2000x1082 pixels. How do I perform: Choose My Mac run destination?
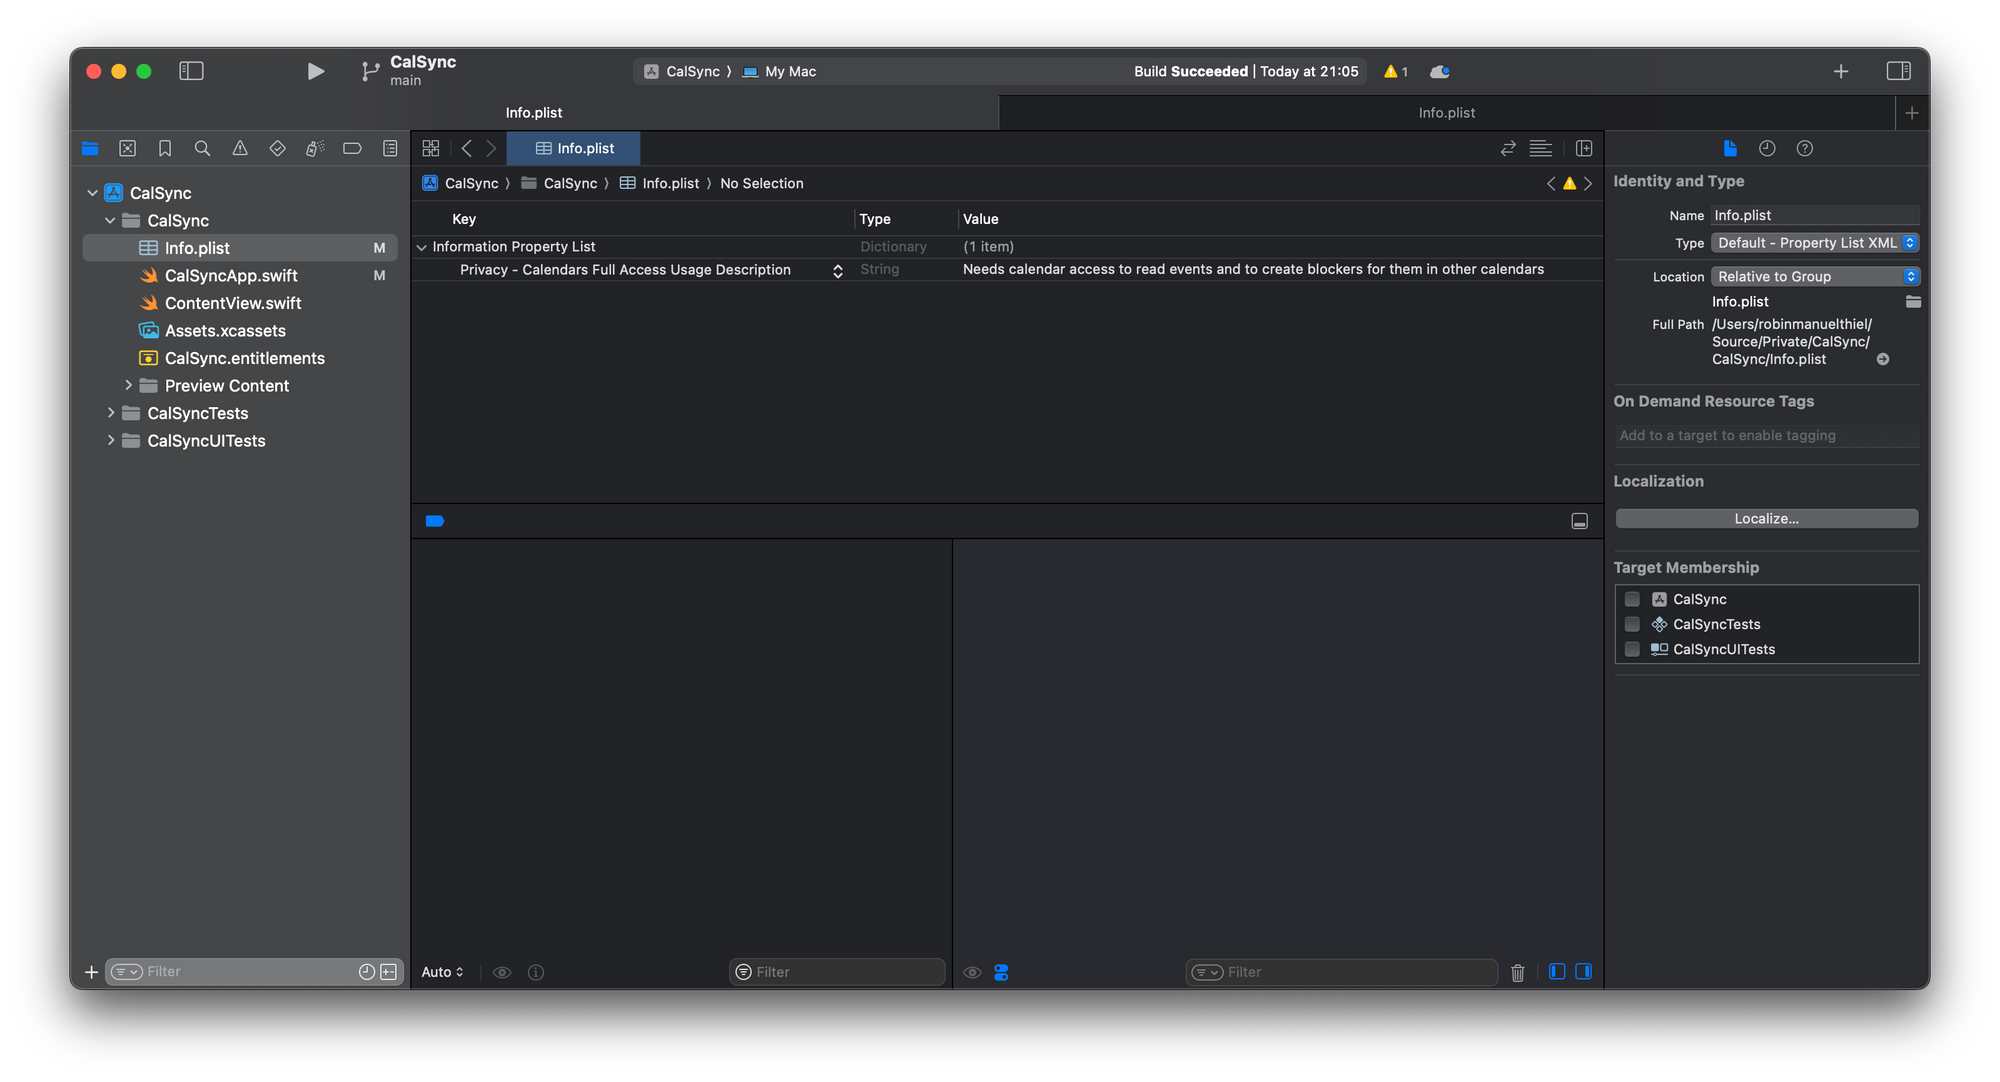[x=780, y=71]
